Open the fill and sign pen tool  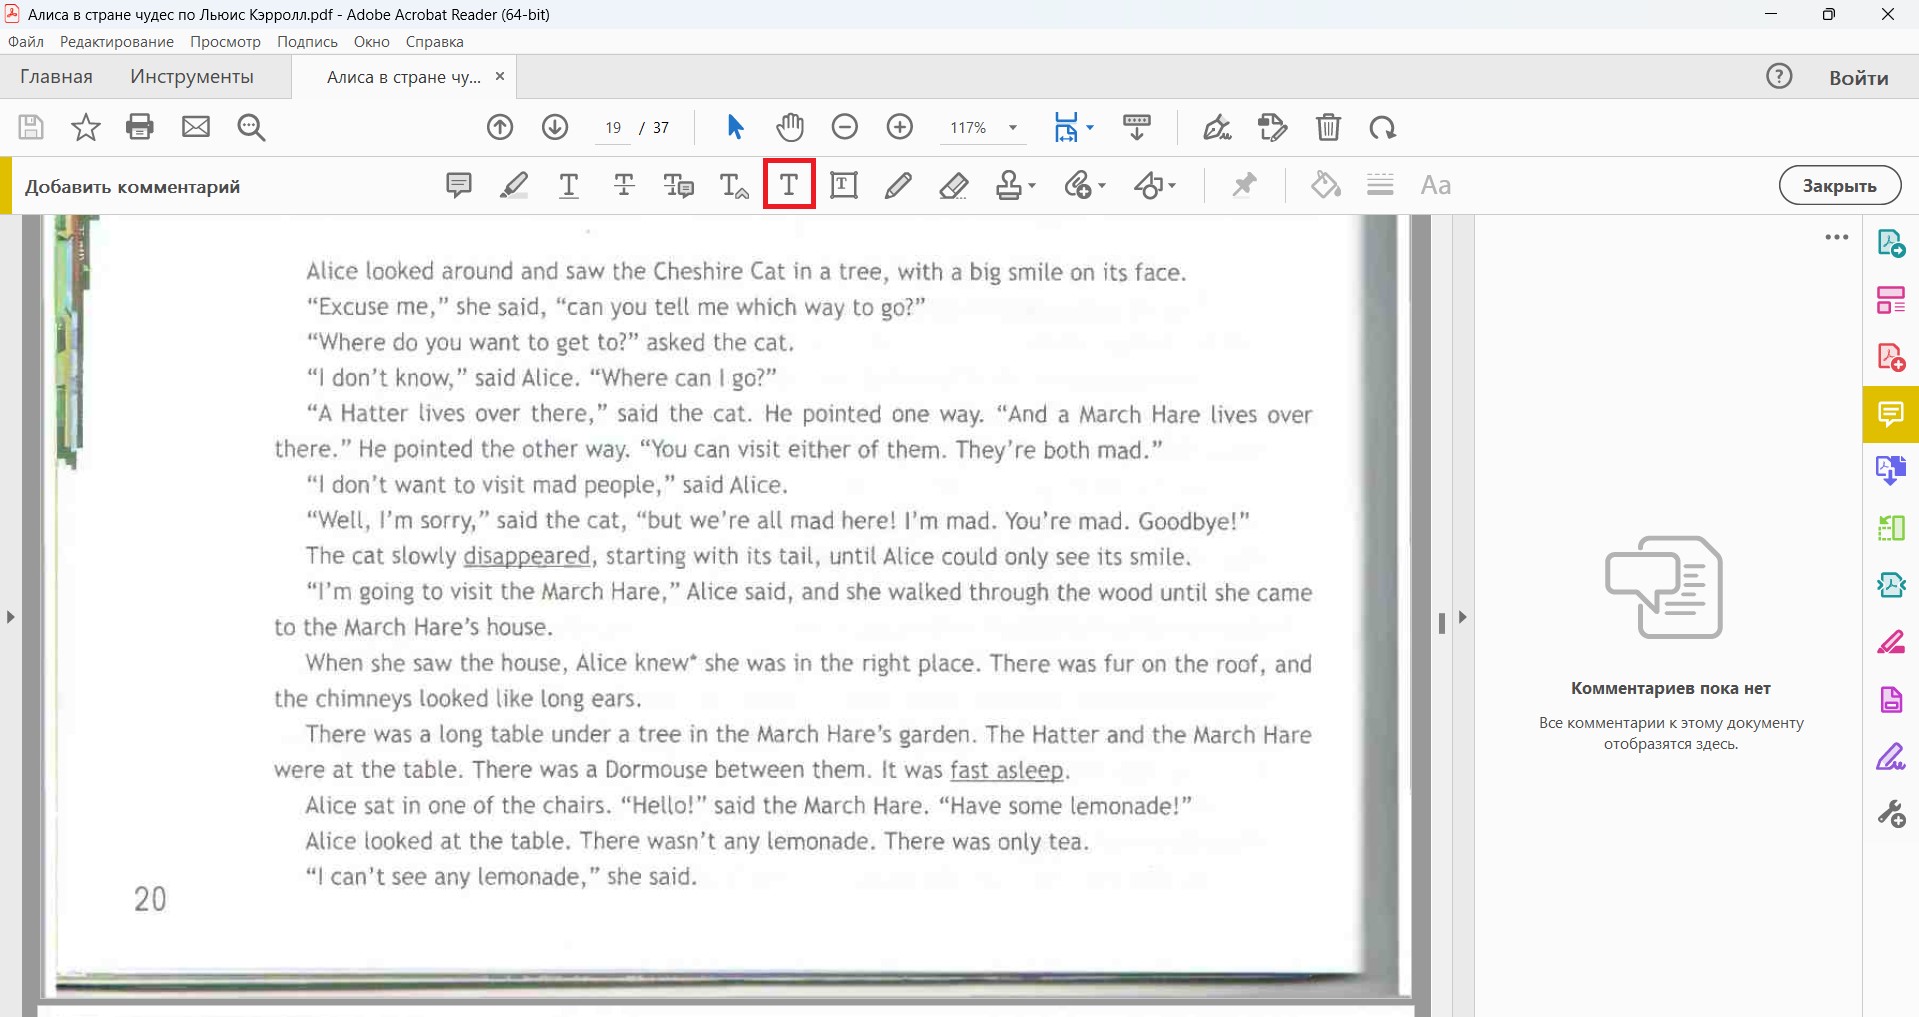point(1217,127)
